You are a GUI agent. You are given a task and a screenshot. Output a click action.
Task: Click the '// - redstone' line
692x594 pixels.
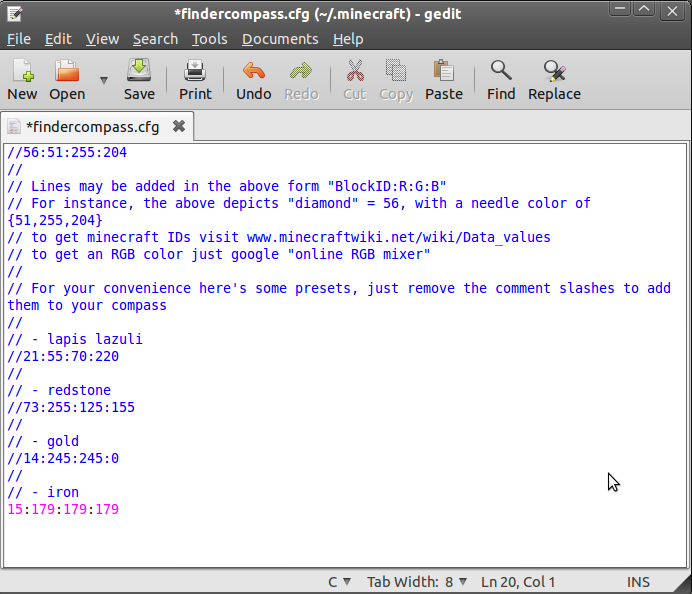59,390
